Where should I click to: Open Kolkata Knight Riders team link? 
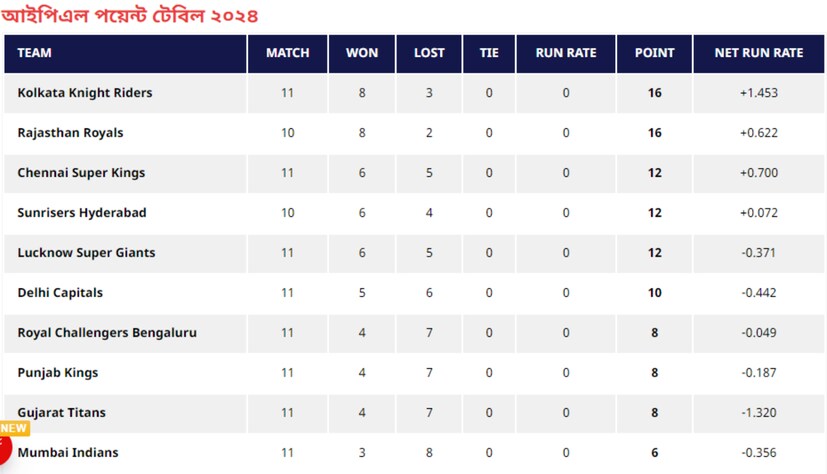pyautogui.click(x=85, y=93)
